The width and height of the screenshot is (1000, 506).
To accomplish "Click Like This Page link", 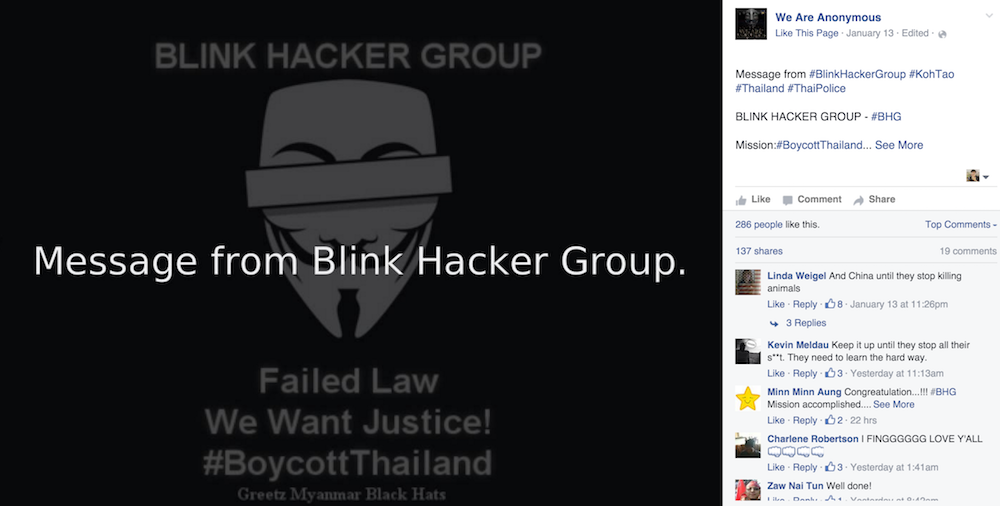I will (807, 33).
